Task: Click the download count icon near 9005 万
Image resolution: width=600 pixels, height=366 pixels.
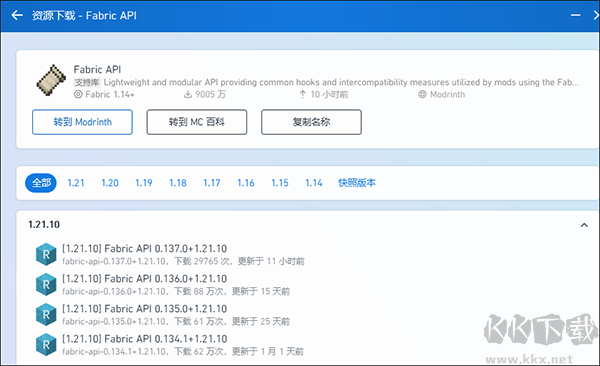Action: pos(188,94)
